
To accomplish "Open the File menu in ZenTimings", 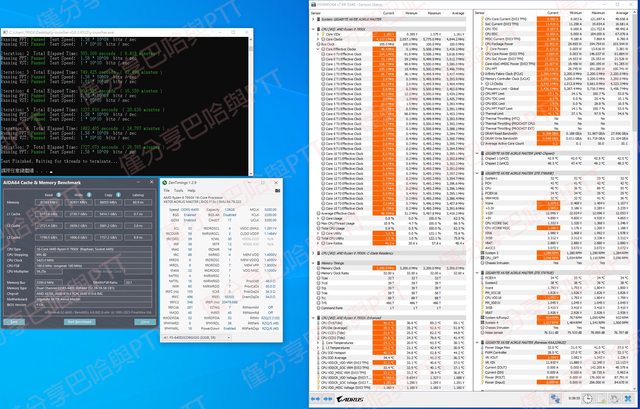I will pyautogui.click(x=166, y=192).
